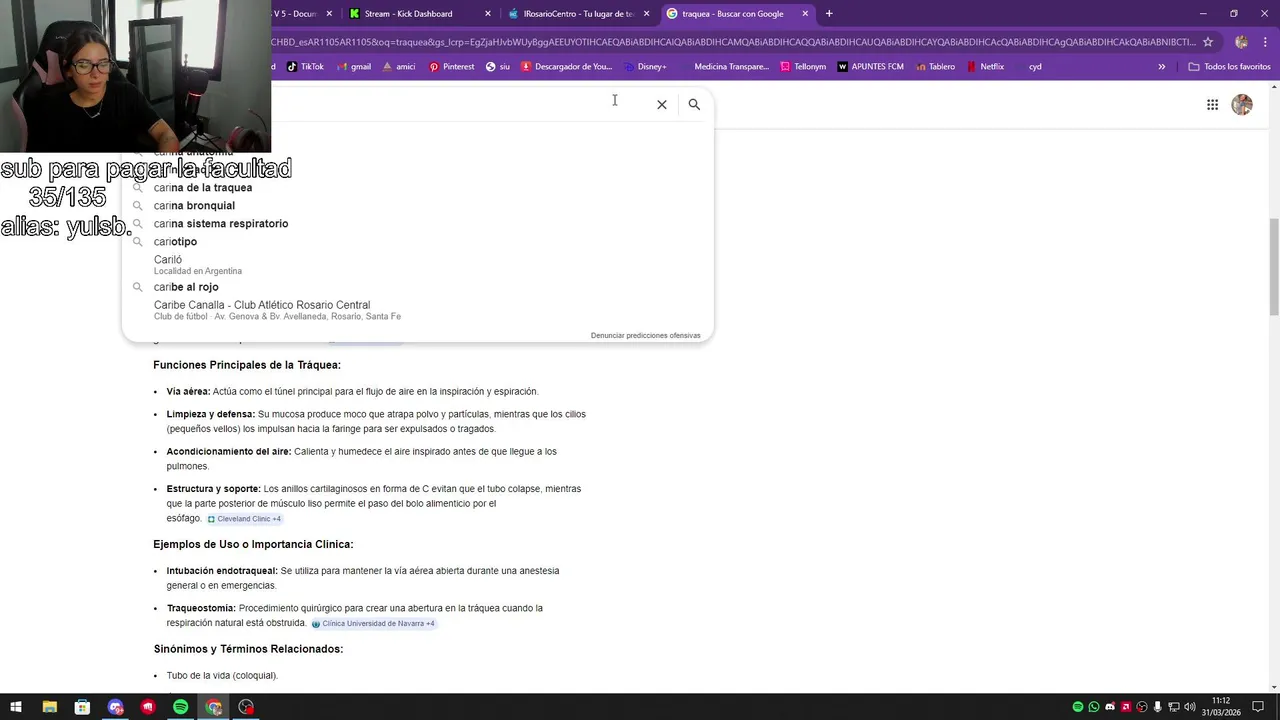Open Spotify from the taskbar
This screenshot has width=1280, height=720.
point(180,707)
